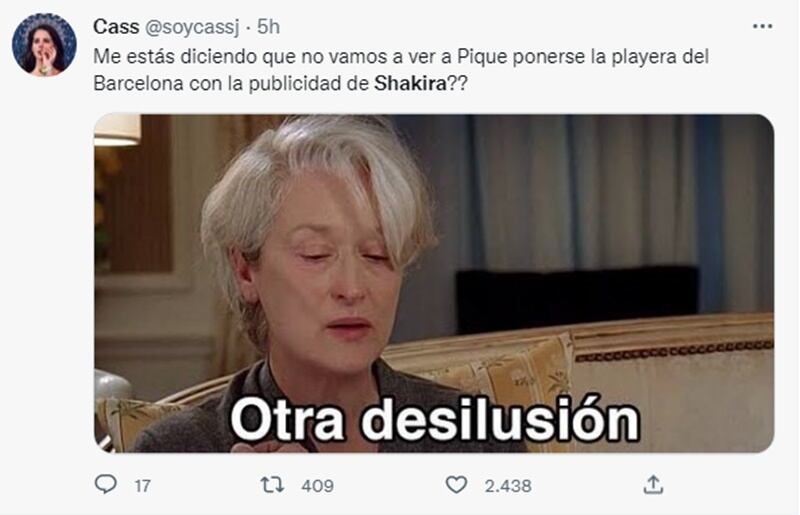800x515 pixels.
Task: Retweet using the retweet arrows icon
Action: pyautogui.click(x=272, y=484)
